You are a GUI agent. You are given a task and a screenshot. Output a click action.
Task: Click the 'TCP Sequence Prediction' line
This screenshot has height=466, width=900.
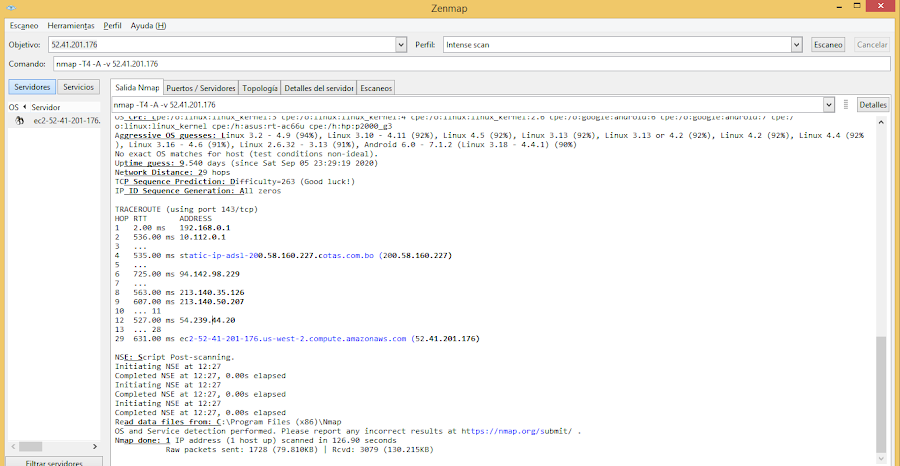[x=235, y=181]
